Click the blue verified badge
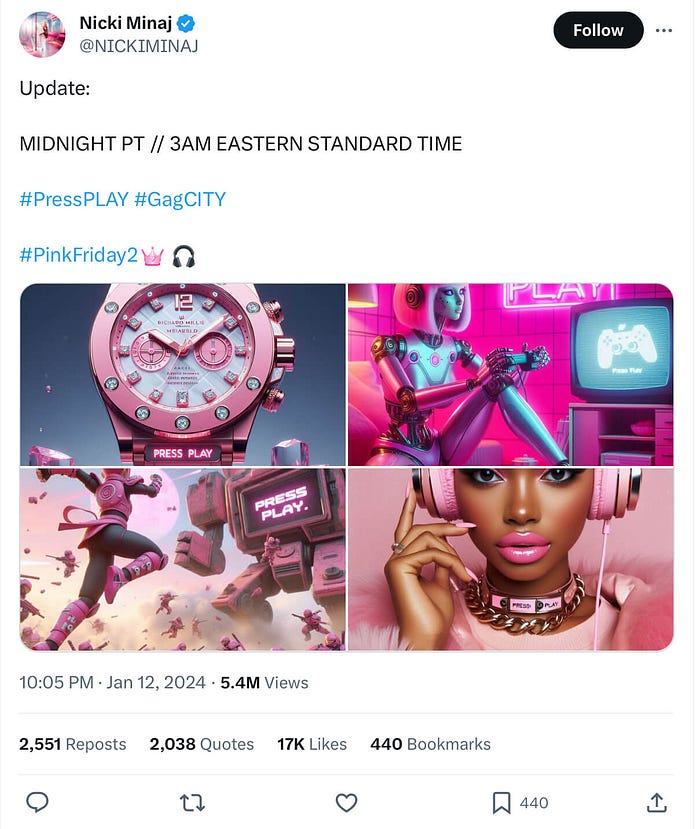This screenshot has height=829, width=700. (186, 23)
